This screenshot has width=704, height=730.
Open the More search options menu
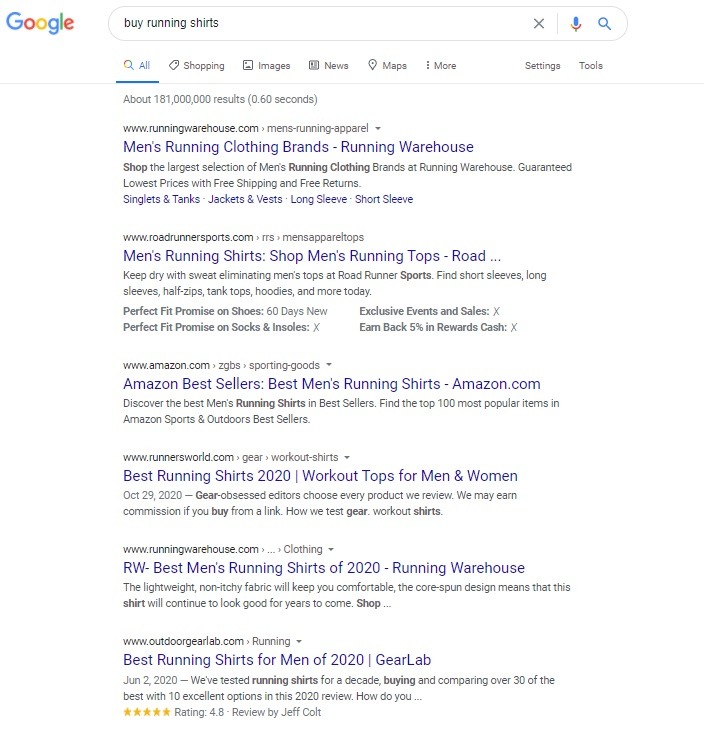440,66
